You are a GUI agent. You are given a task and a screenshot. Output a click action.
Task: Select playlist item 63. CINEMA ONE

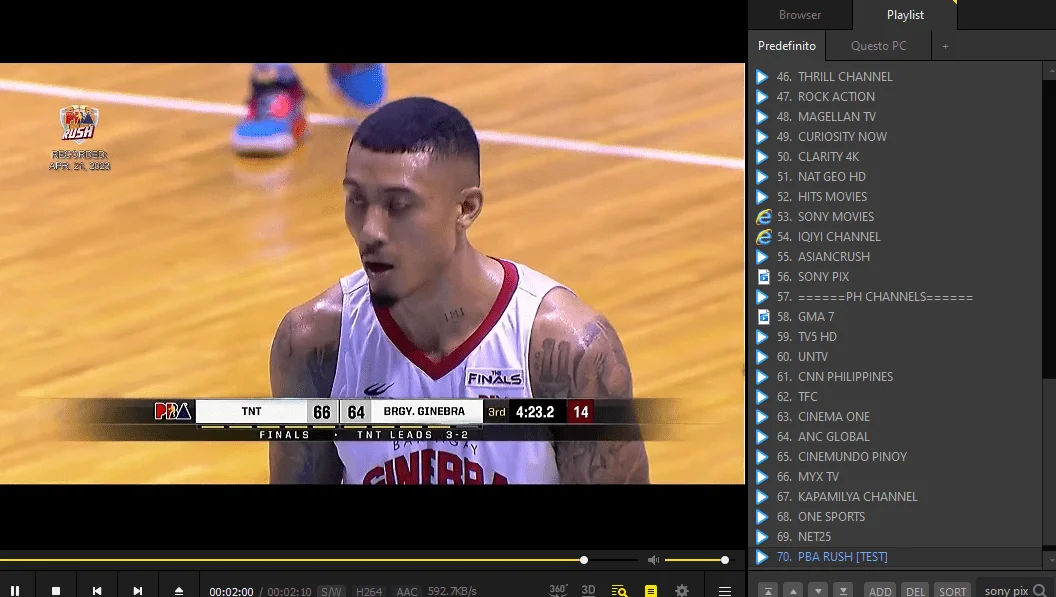[897, 416]
